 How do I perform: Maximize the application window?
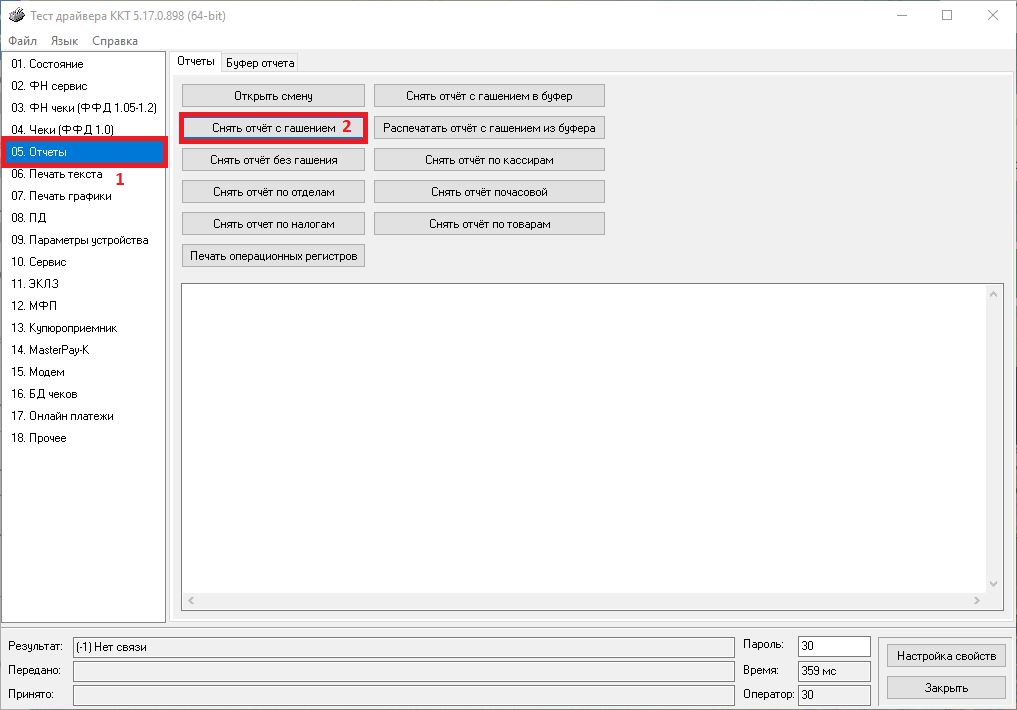point(947,15)
